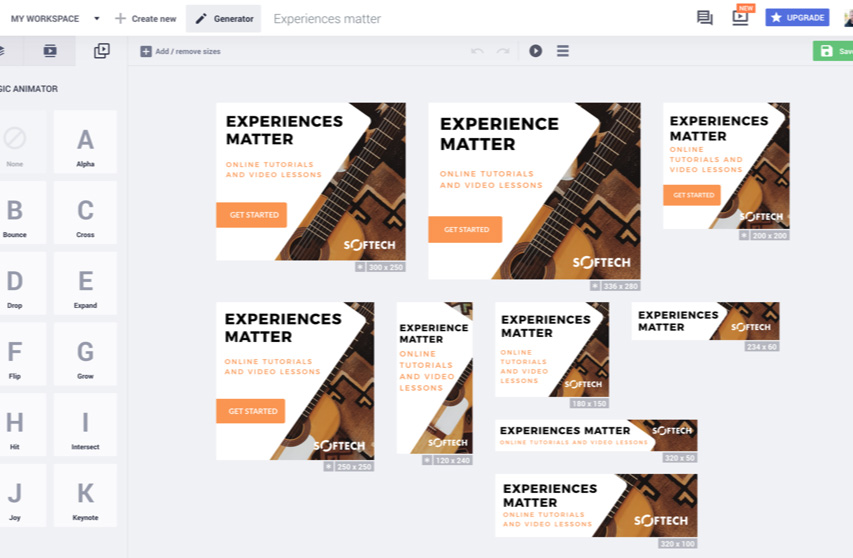This screenshot has width=853, height=558.
Task: Select the 336 x 280 banner thumbnail
Action: click(x=534, y=191)
